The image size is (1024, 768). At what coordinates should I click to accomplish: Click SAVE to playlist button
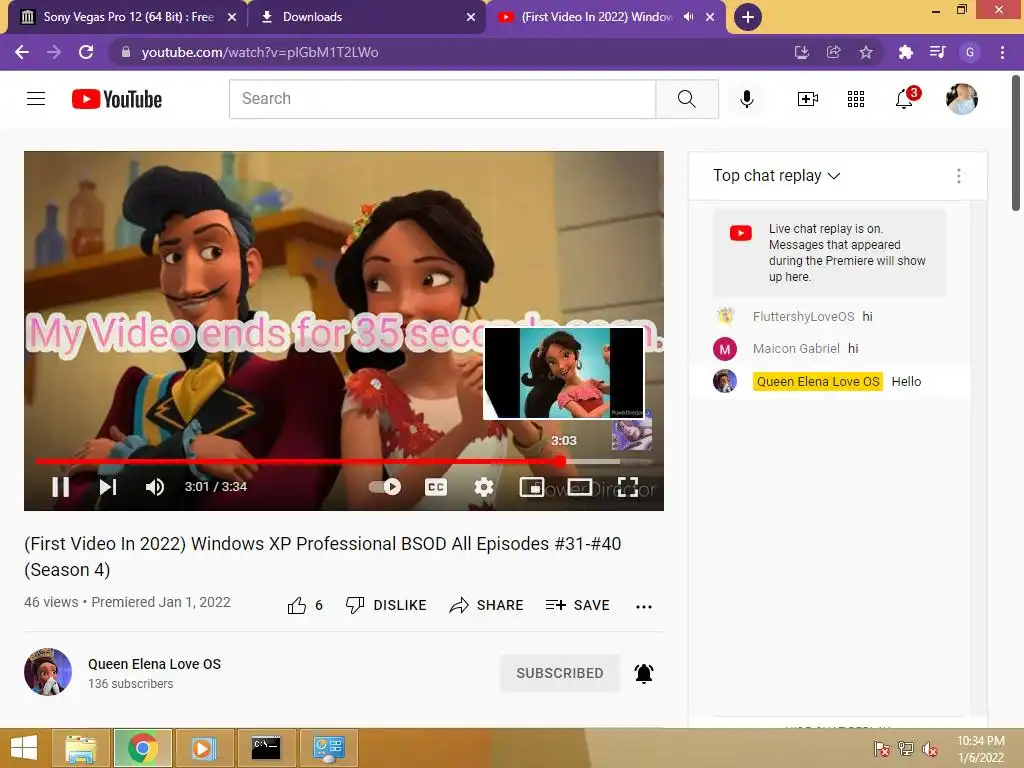coord(577,605)
